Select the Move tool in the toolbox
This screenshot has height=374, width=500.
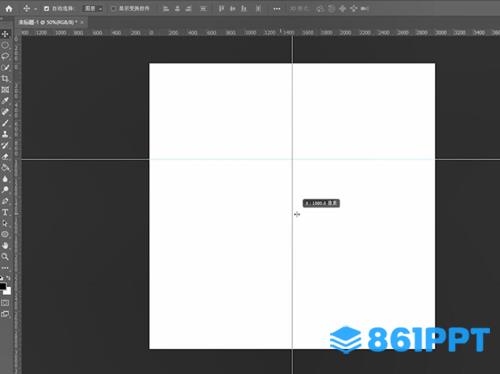pyautogui.click(x=5, y=34)
